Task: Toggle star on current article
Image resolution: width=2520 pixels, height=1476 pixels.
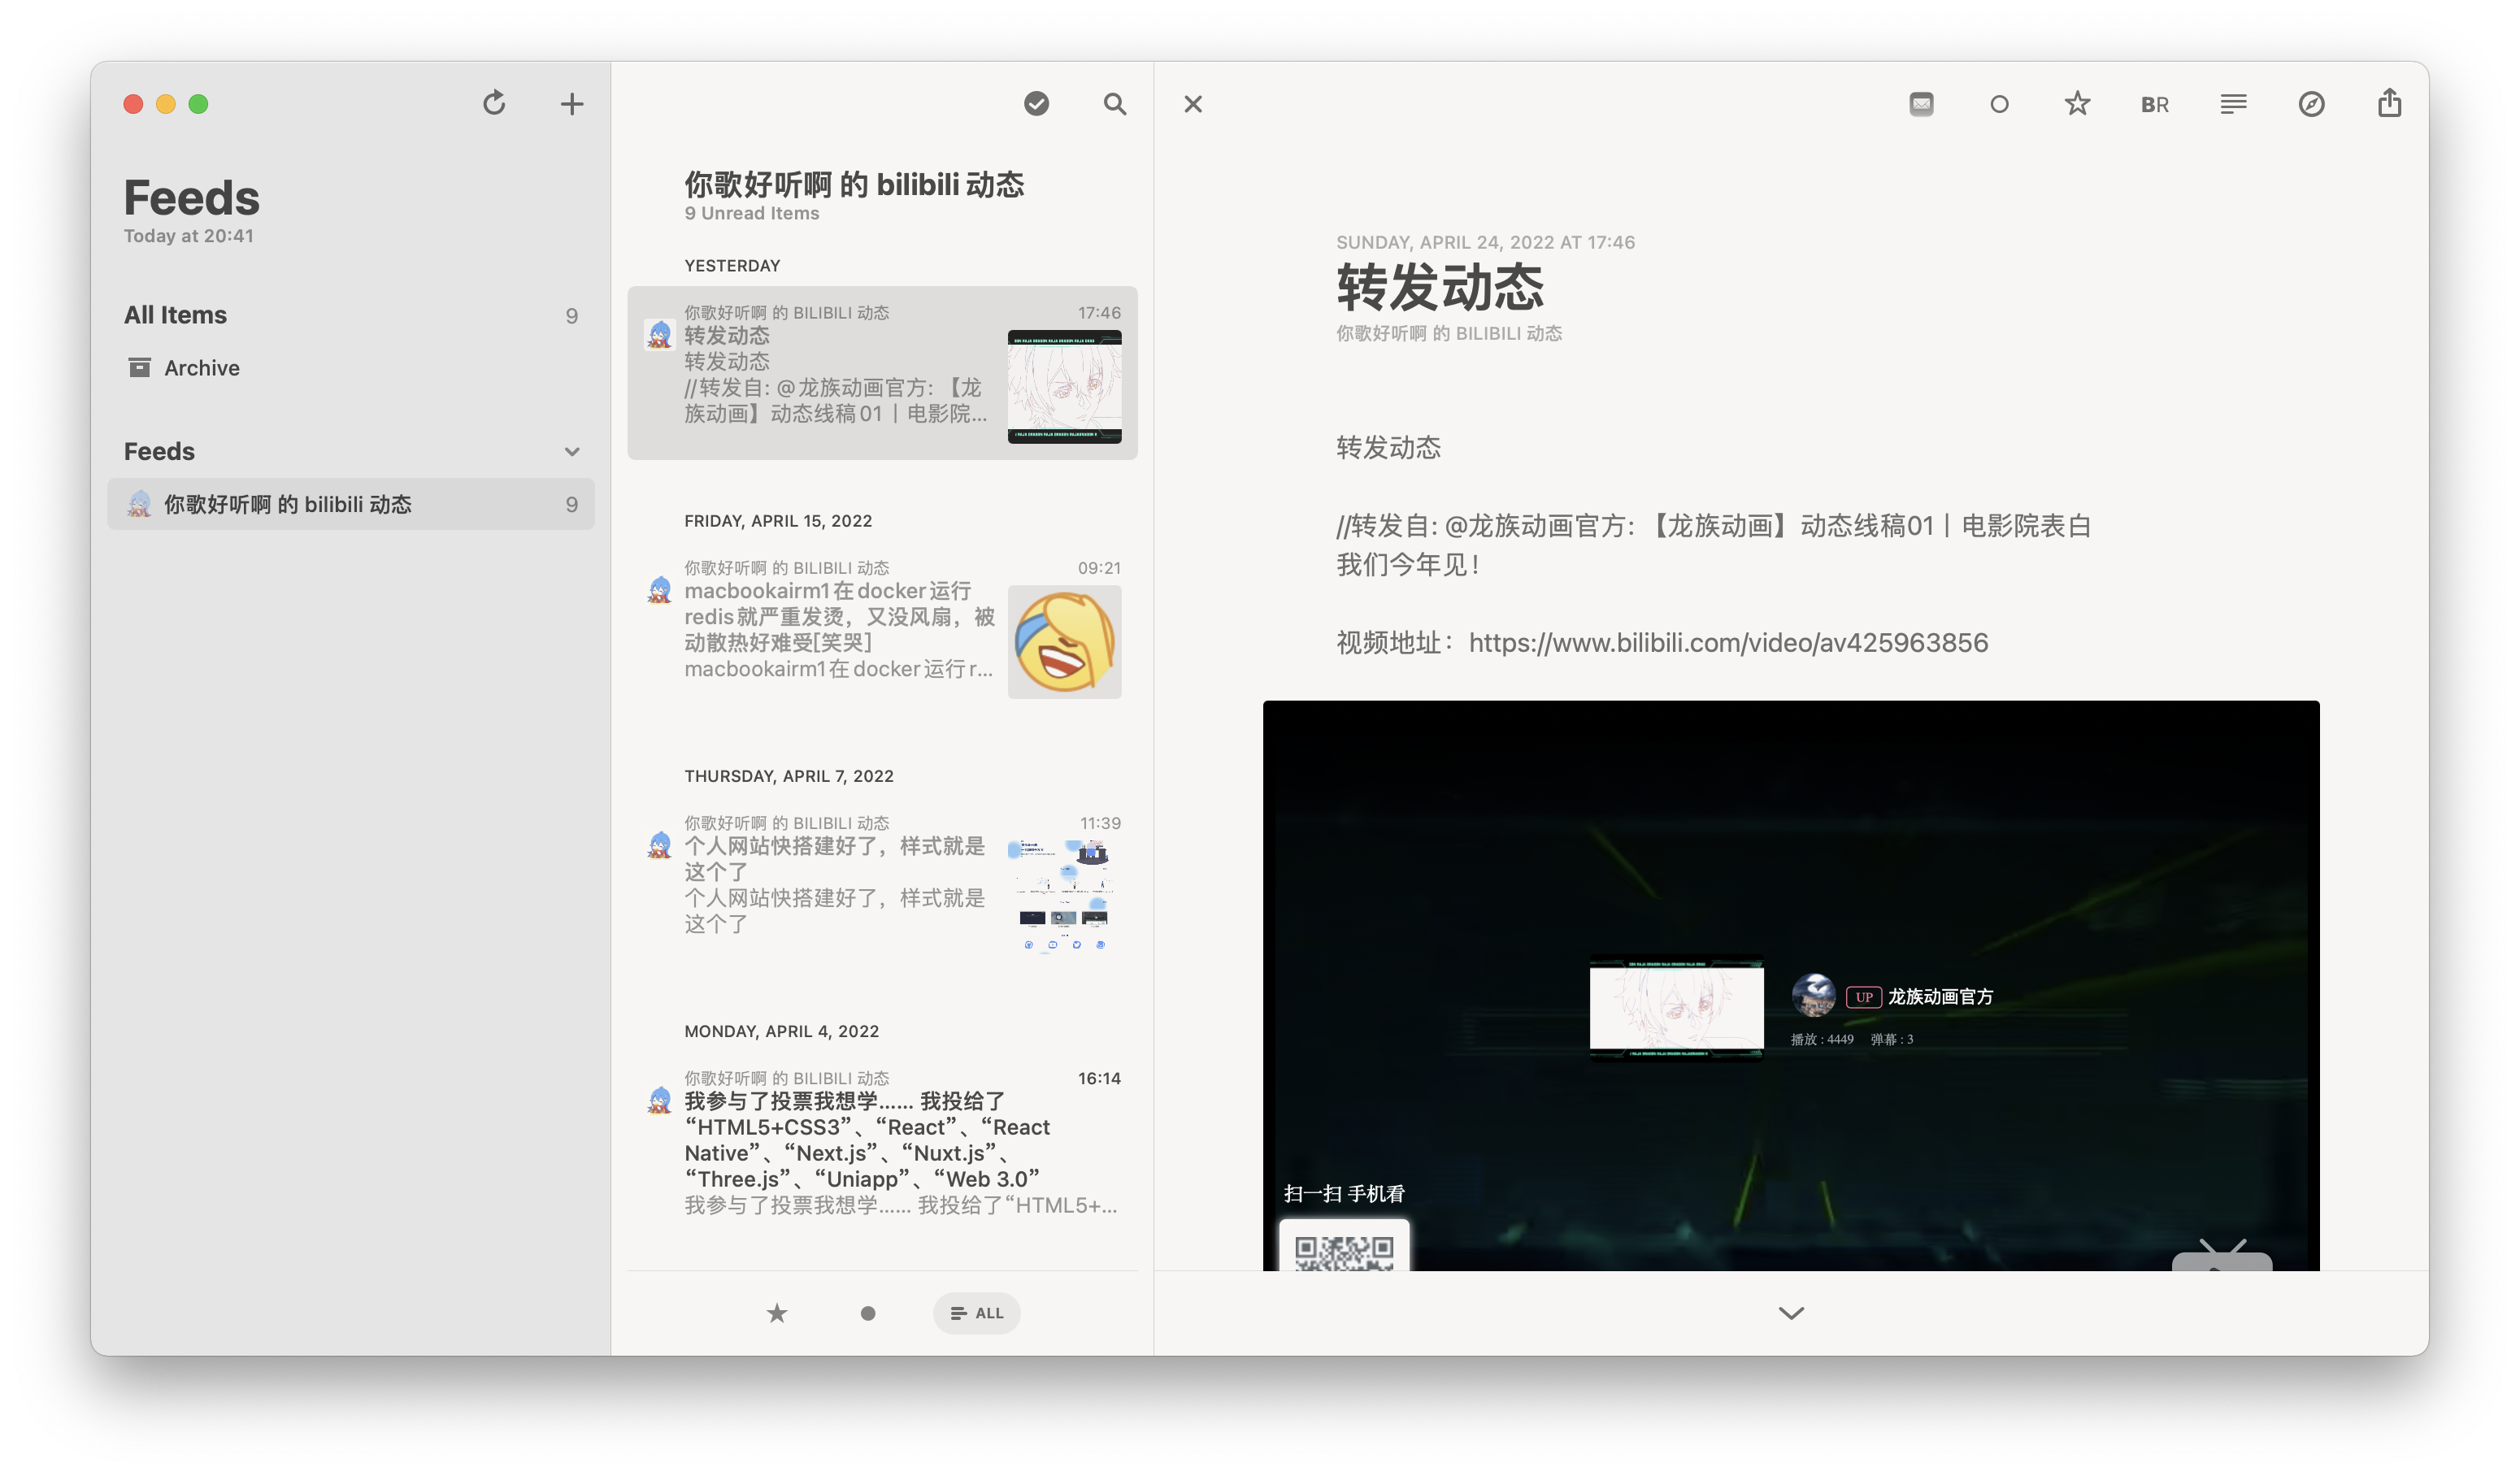Action: click(x=2077, y=104)
